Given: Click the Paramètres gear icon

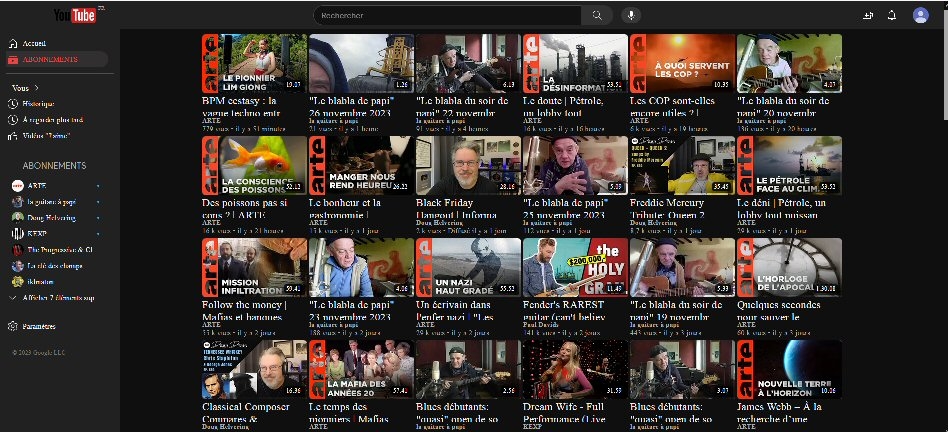Looking at the screenshot, I should coord(13,326).
